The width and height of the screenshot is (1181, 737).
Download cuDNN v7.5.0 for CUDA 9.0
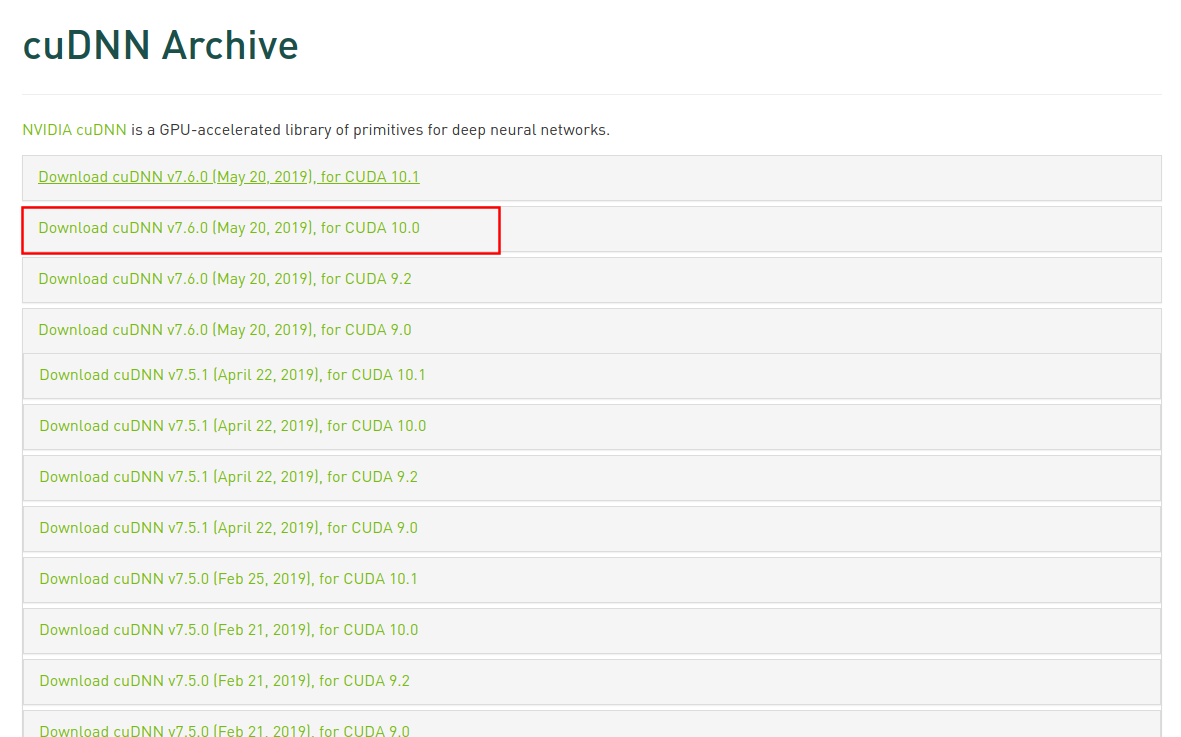pyautogui.click(x=224, y=730)
